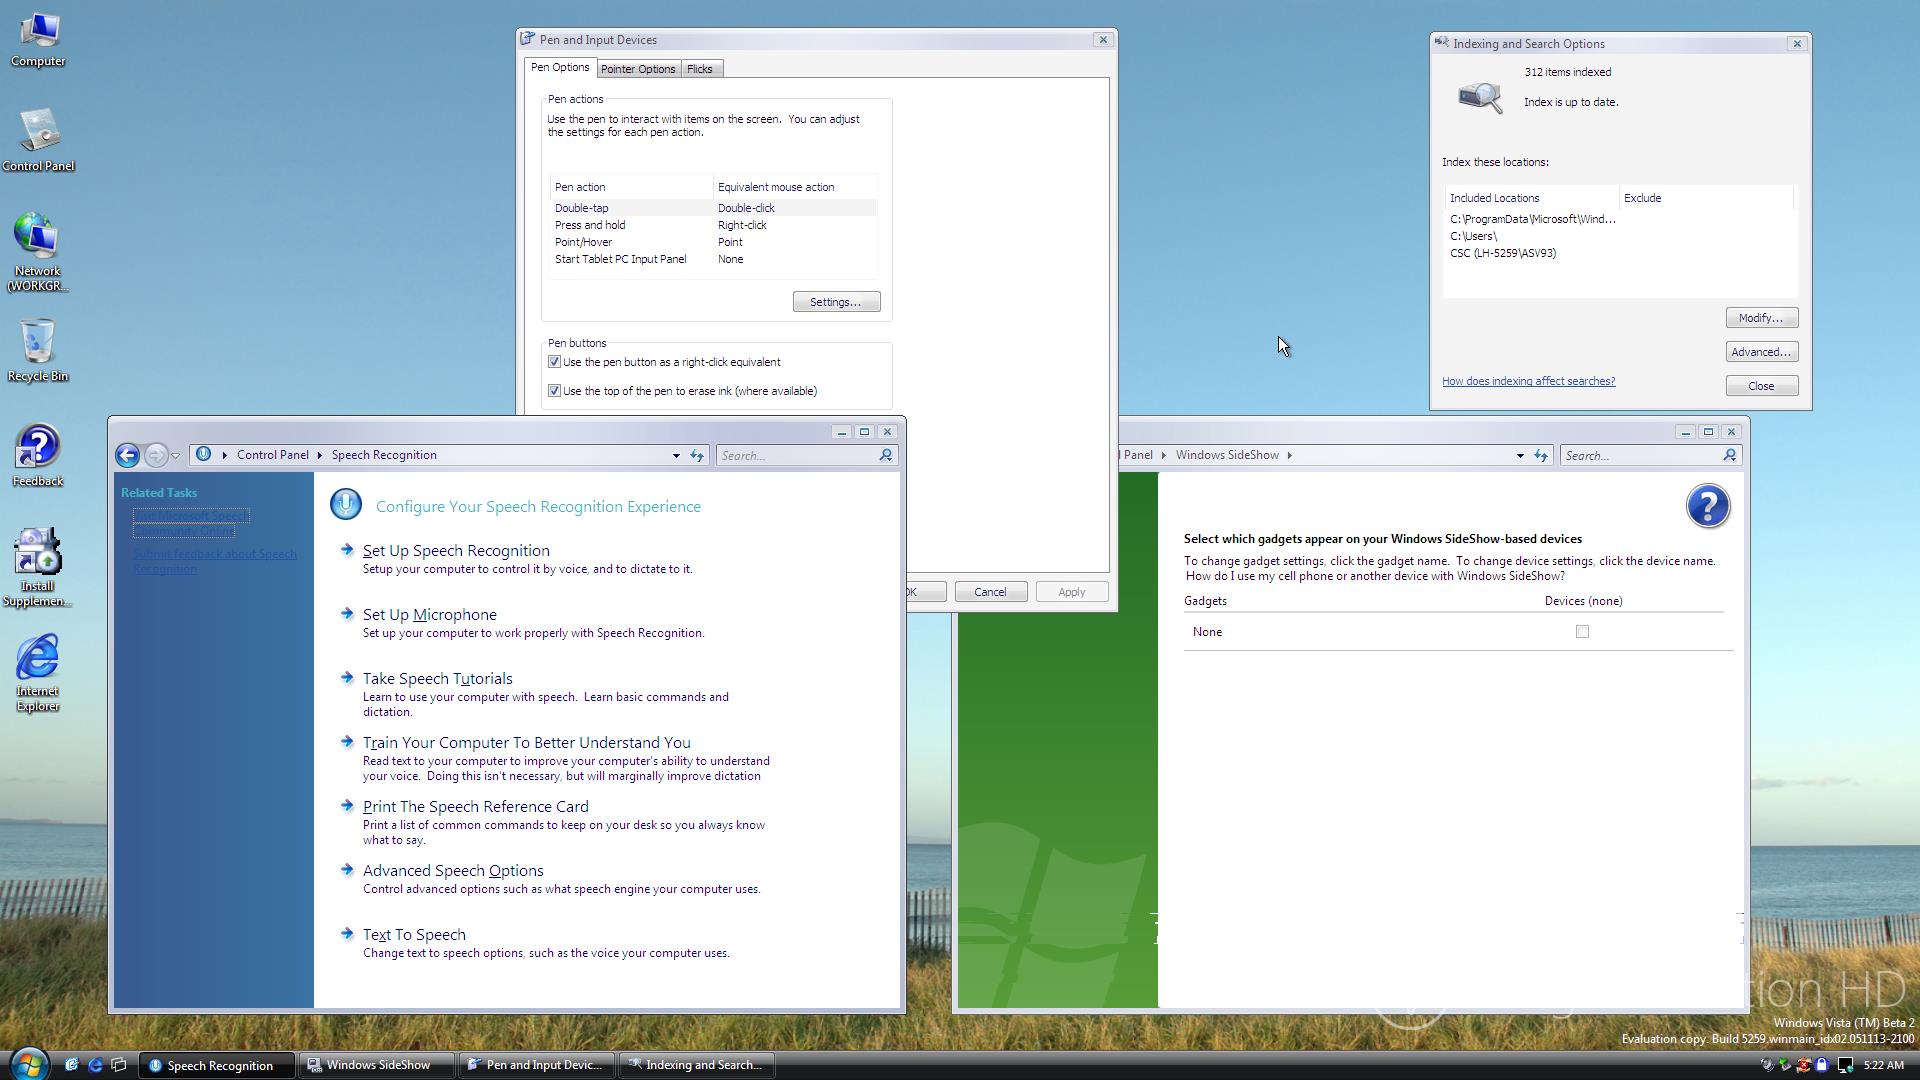Switch to the Pointer Options tab
1920x1080 pixels.
tap(637, 69)
